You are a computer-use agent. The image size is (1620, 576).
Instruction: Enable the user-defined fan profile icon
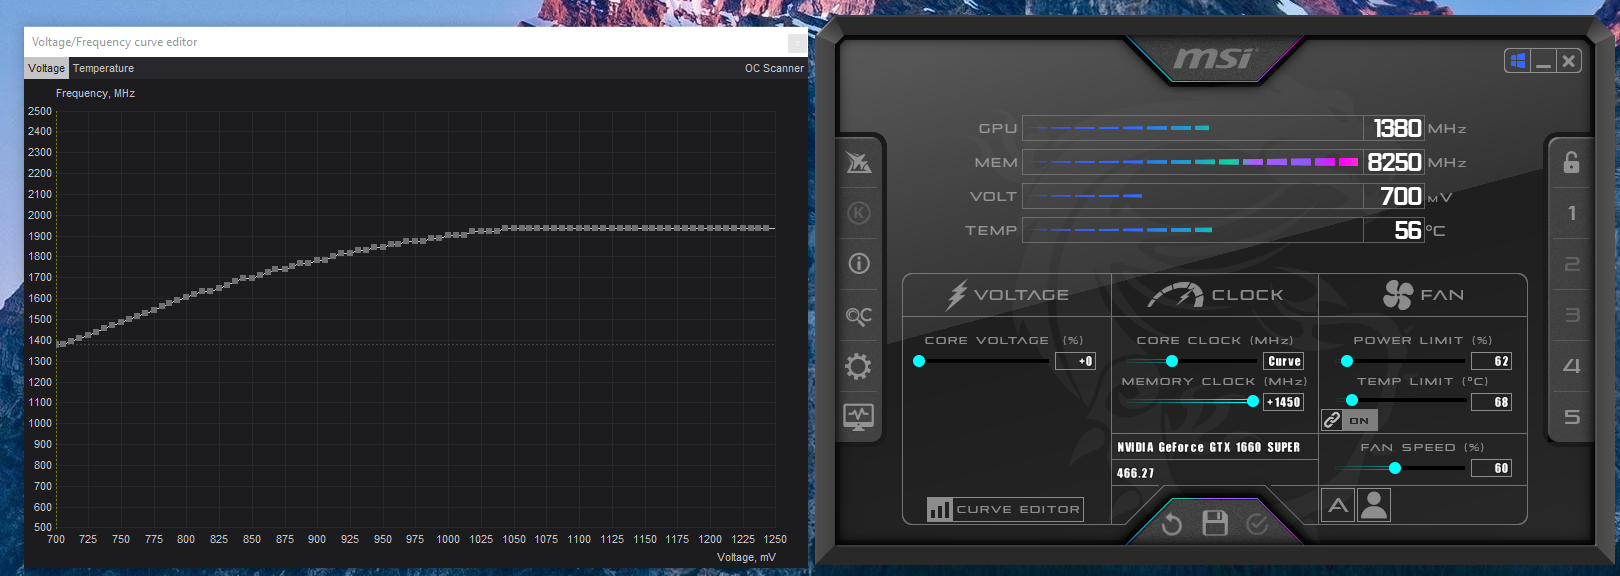[1375, 506]
